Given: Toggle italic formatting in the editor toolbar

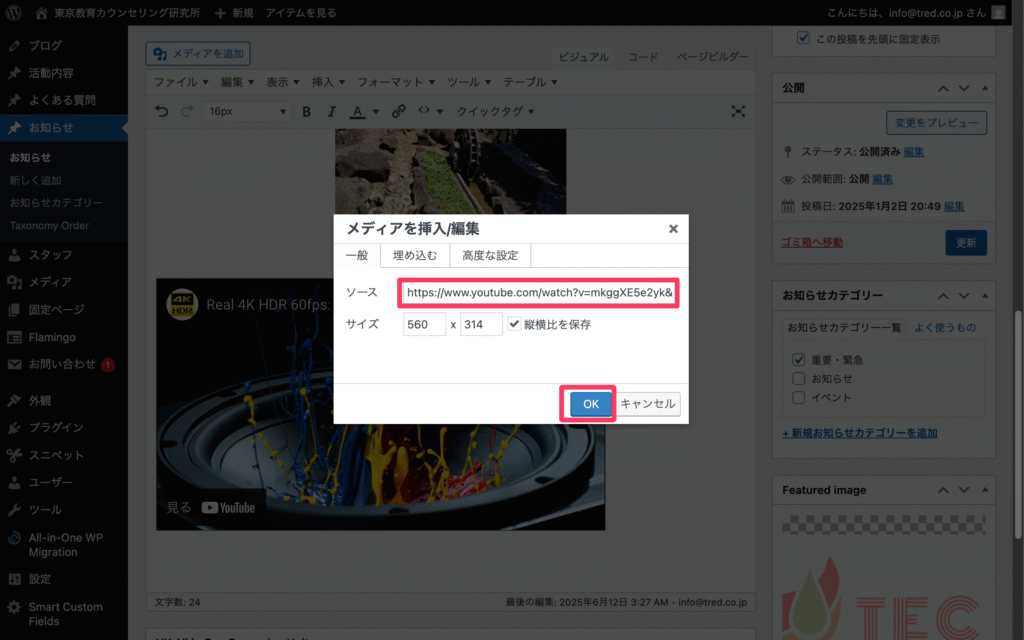Looking at the screenshot, I should click(x=331, y=111).
